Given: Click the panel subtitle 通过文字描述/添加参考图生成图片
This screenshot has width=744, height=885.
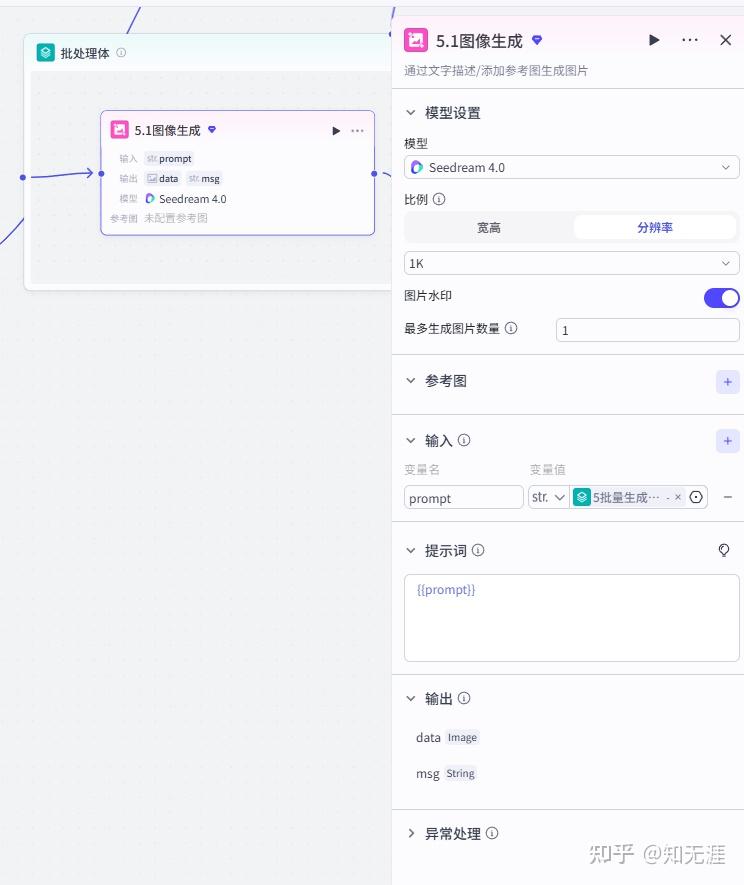Looking at the screenshot, I should 496,71.
